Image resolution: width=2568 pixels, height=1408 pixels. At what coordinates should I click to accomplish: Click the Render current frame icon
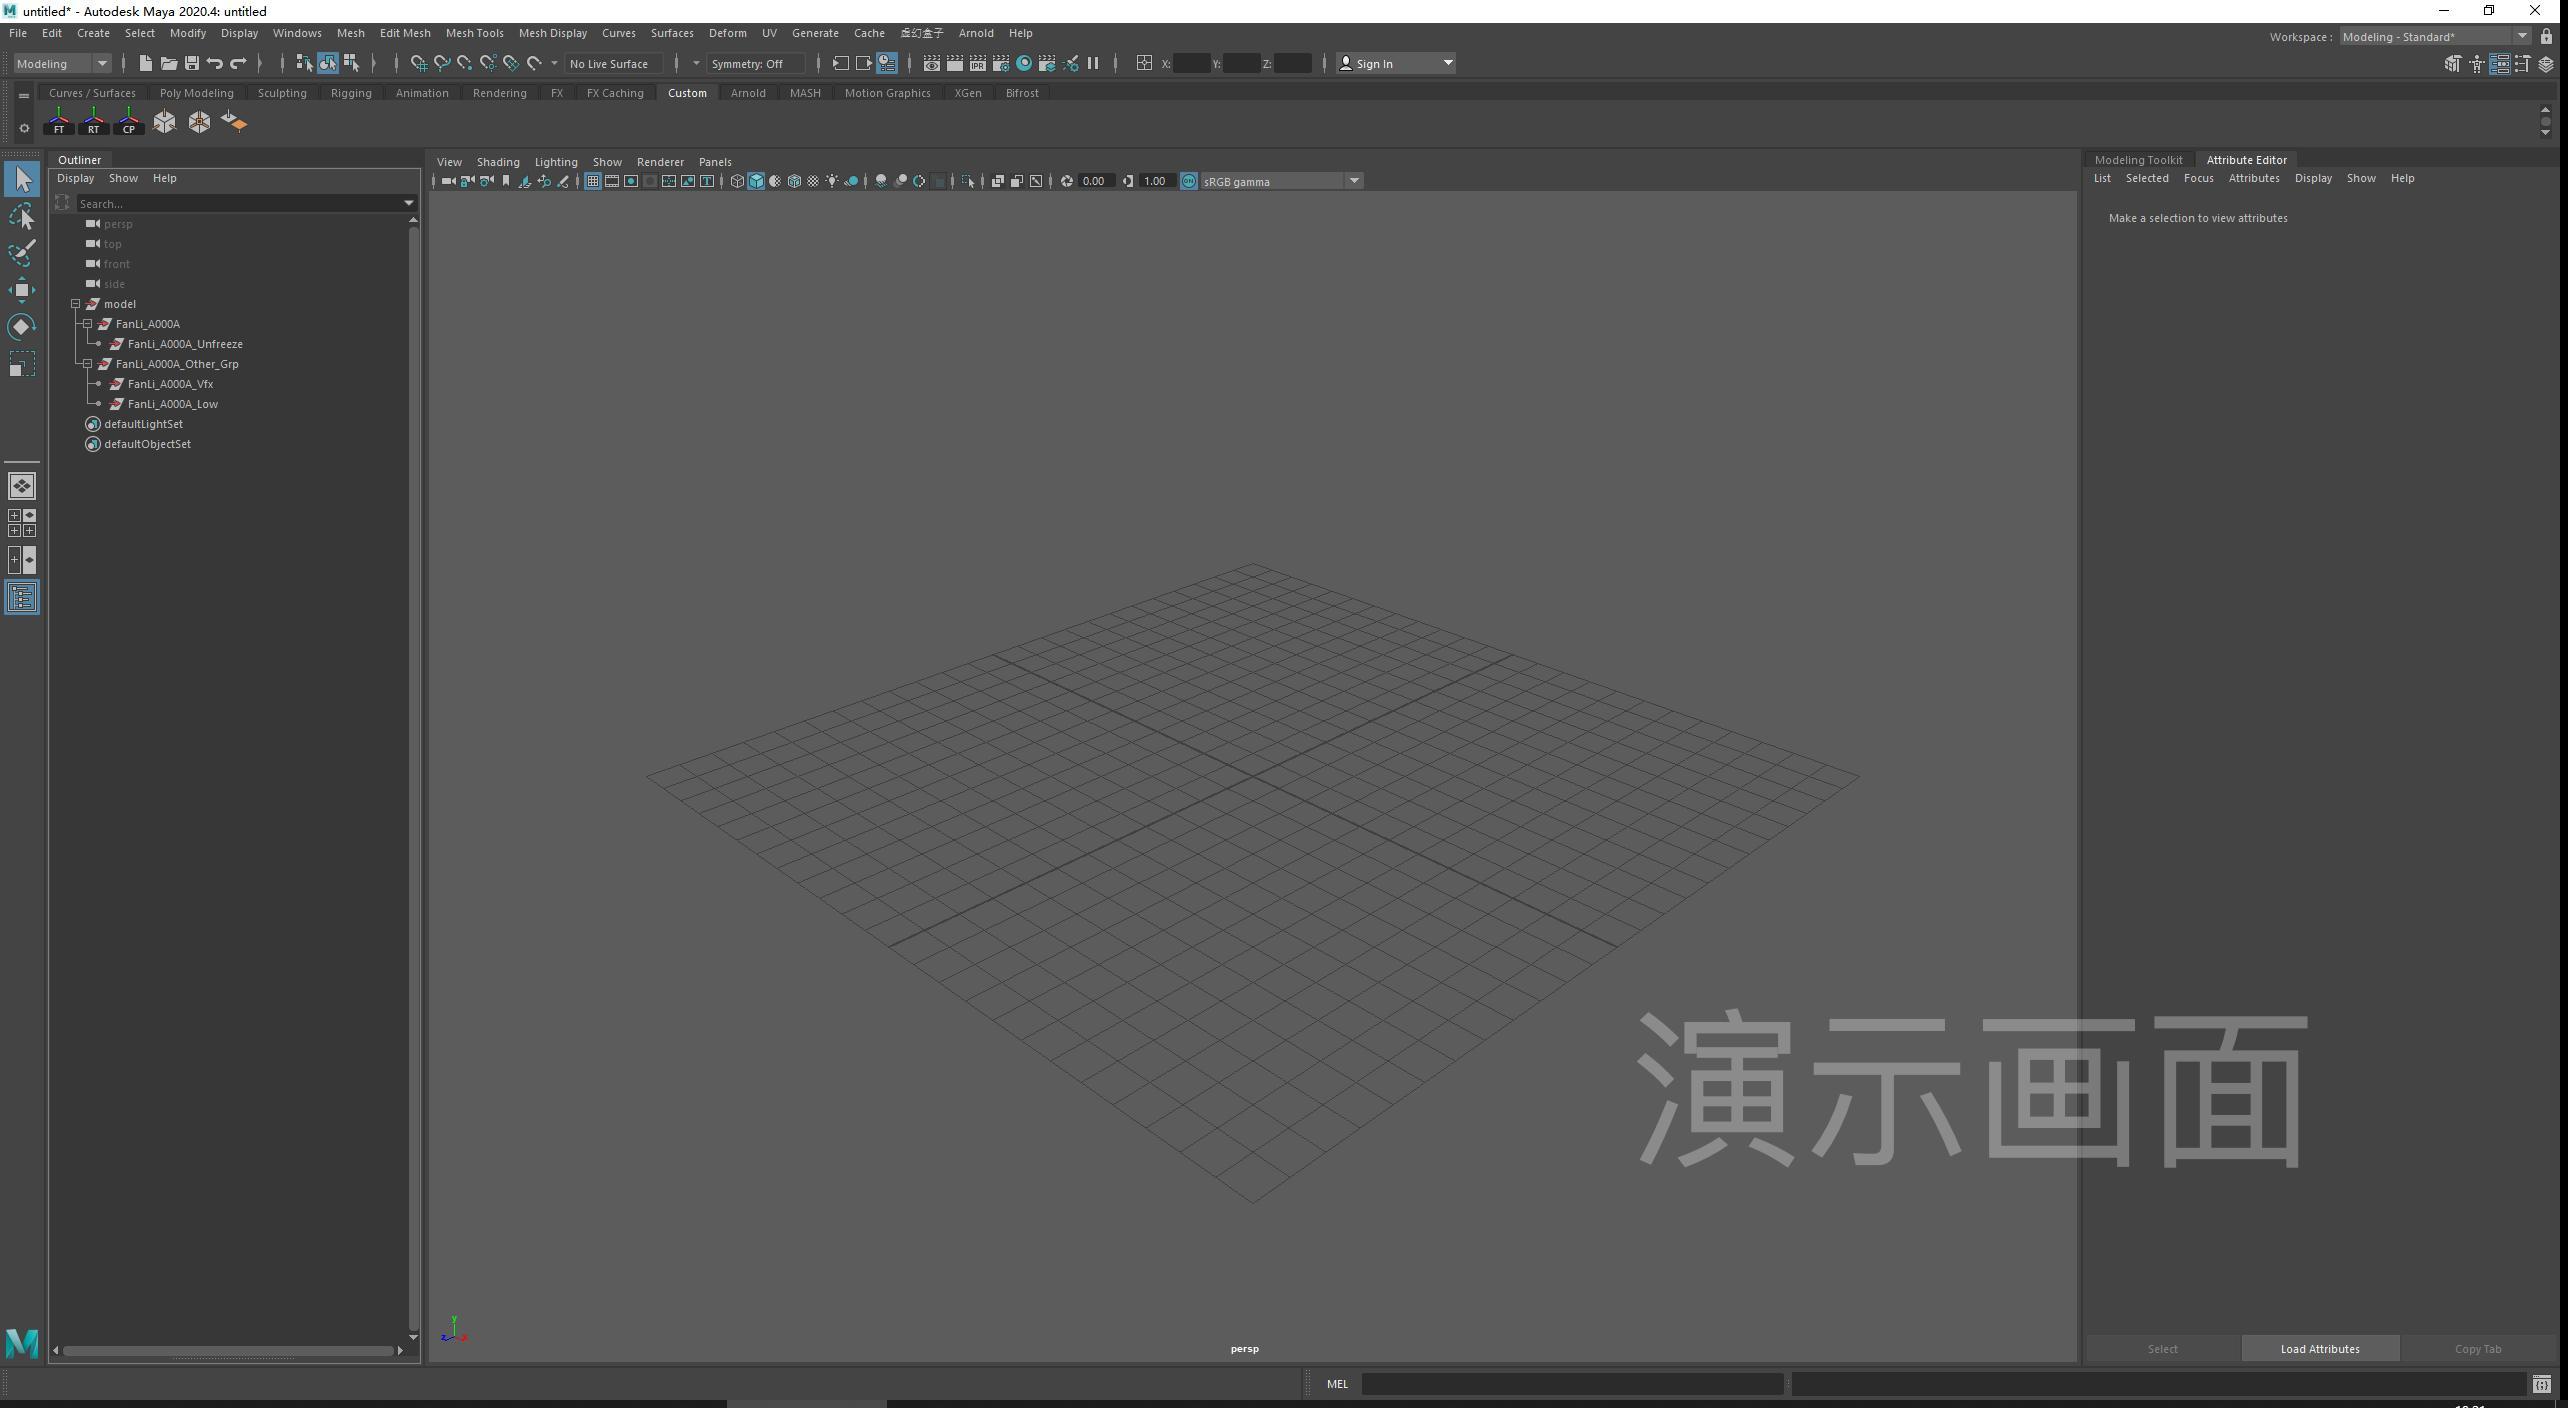click(955, 63)
